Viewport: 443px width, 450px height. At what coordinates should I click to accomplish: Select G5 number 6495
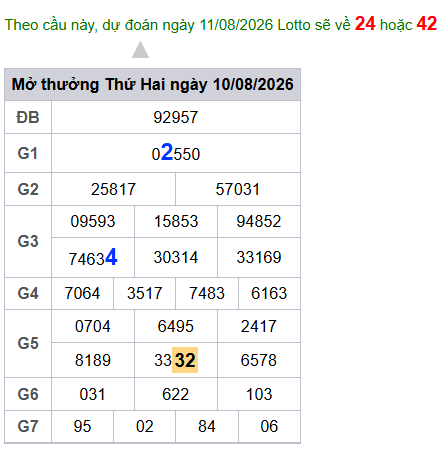click(176, 326)
